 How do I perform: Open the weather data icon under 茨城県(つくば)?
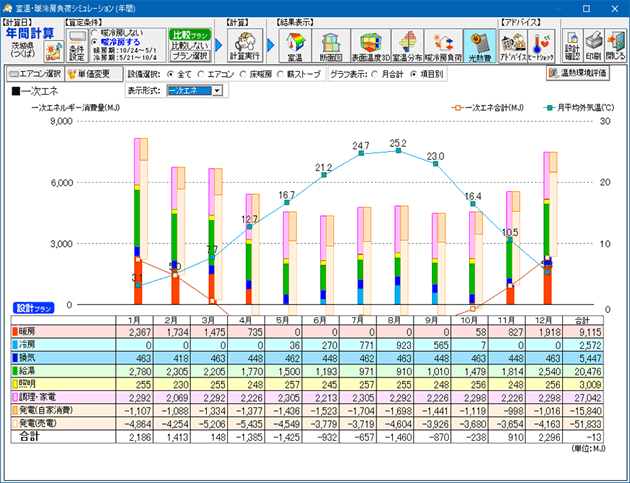pyautogui.click(x=54, y=51)
